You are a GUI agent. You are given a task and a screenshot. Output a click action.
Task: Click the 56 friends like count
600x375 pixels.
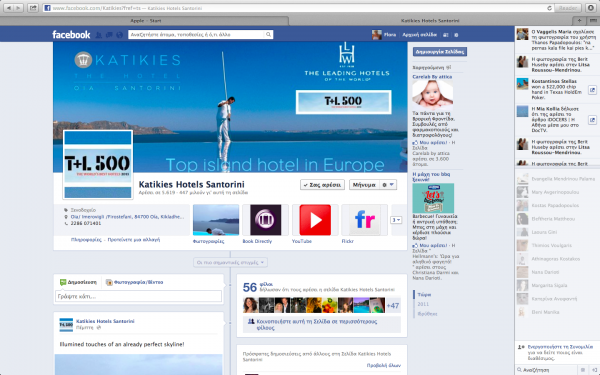point(249,287)
